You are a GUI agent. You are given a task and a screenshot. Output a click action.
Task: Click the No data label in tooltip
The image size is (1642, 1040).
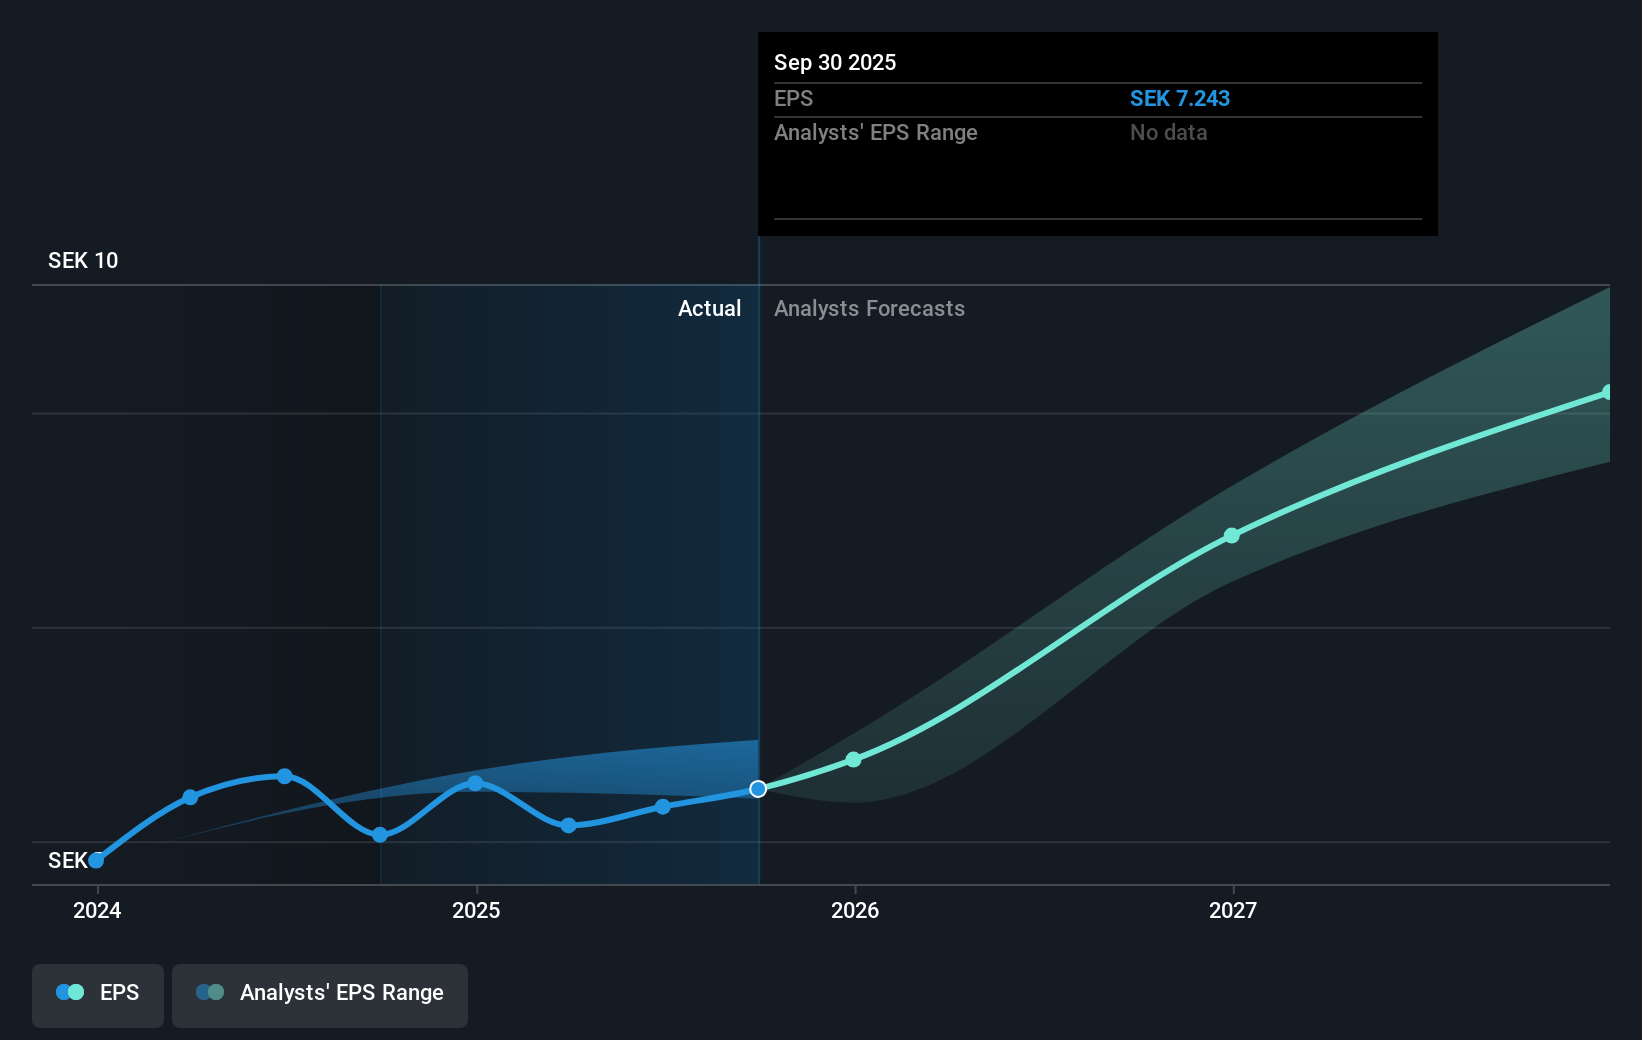(x=1168, y=132)
